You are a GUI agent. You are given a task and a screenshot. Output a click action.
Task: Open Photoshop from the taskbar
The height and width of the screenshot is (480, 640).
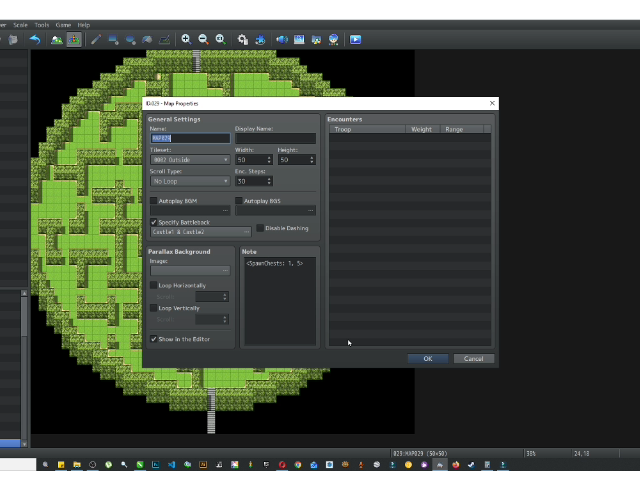pos(156,464)
